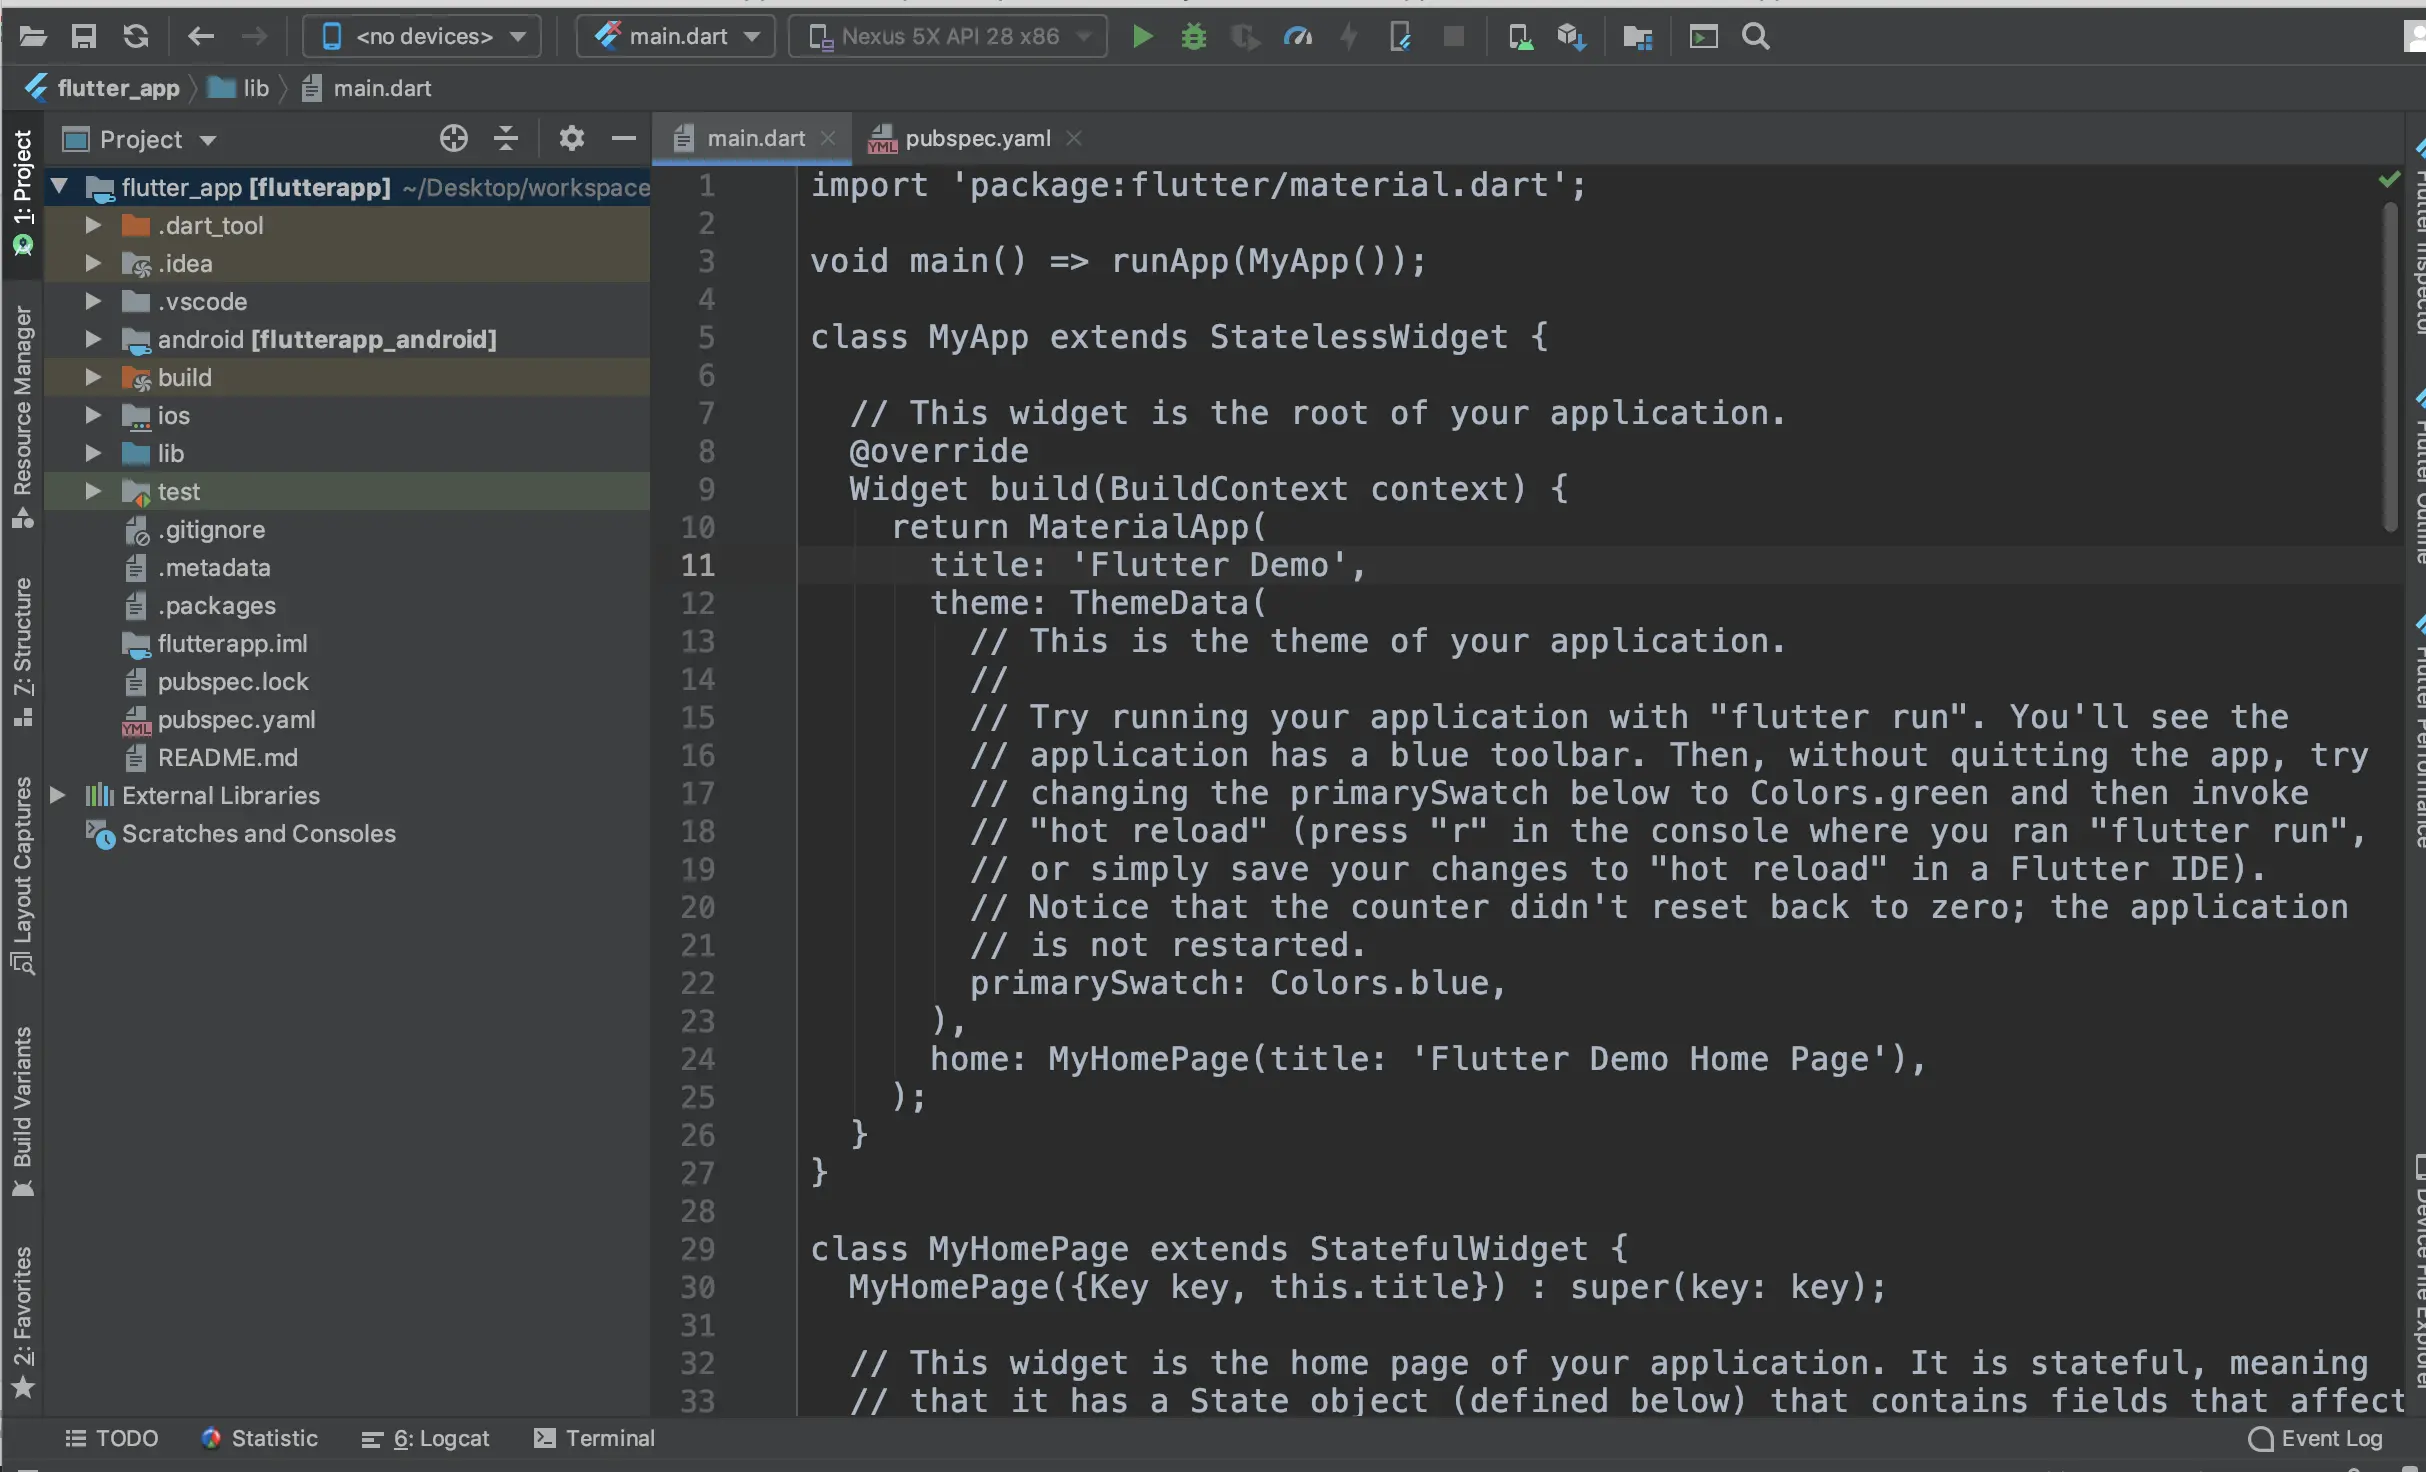Click the Flutter hot reload lightning icon
The width and height of the screenshot is (2426, 1472).
click(1349, 37)
